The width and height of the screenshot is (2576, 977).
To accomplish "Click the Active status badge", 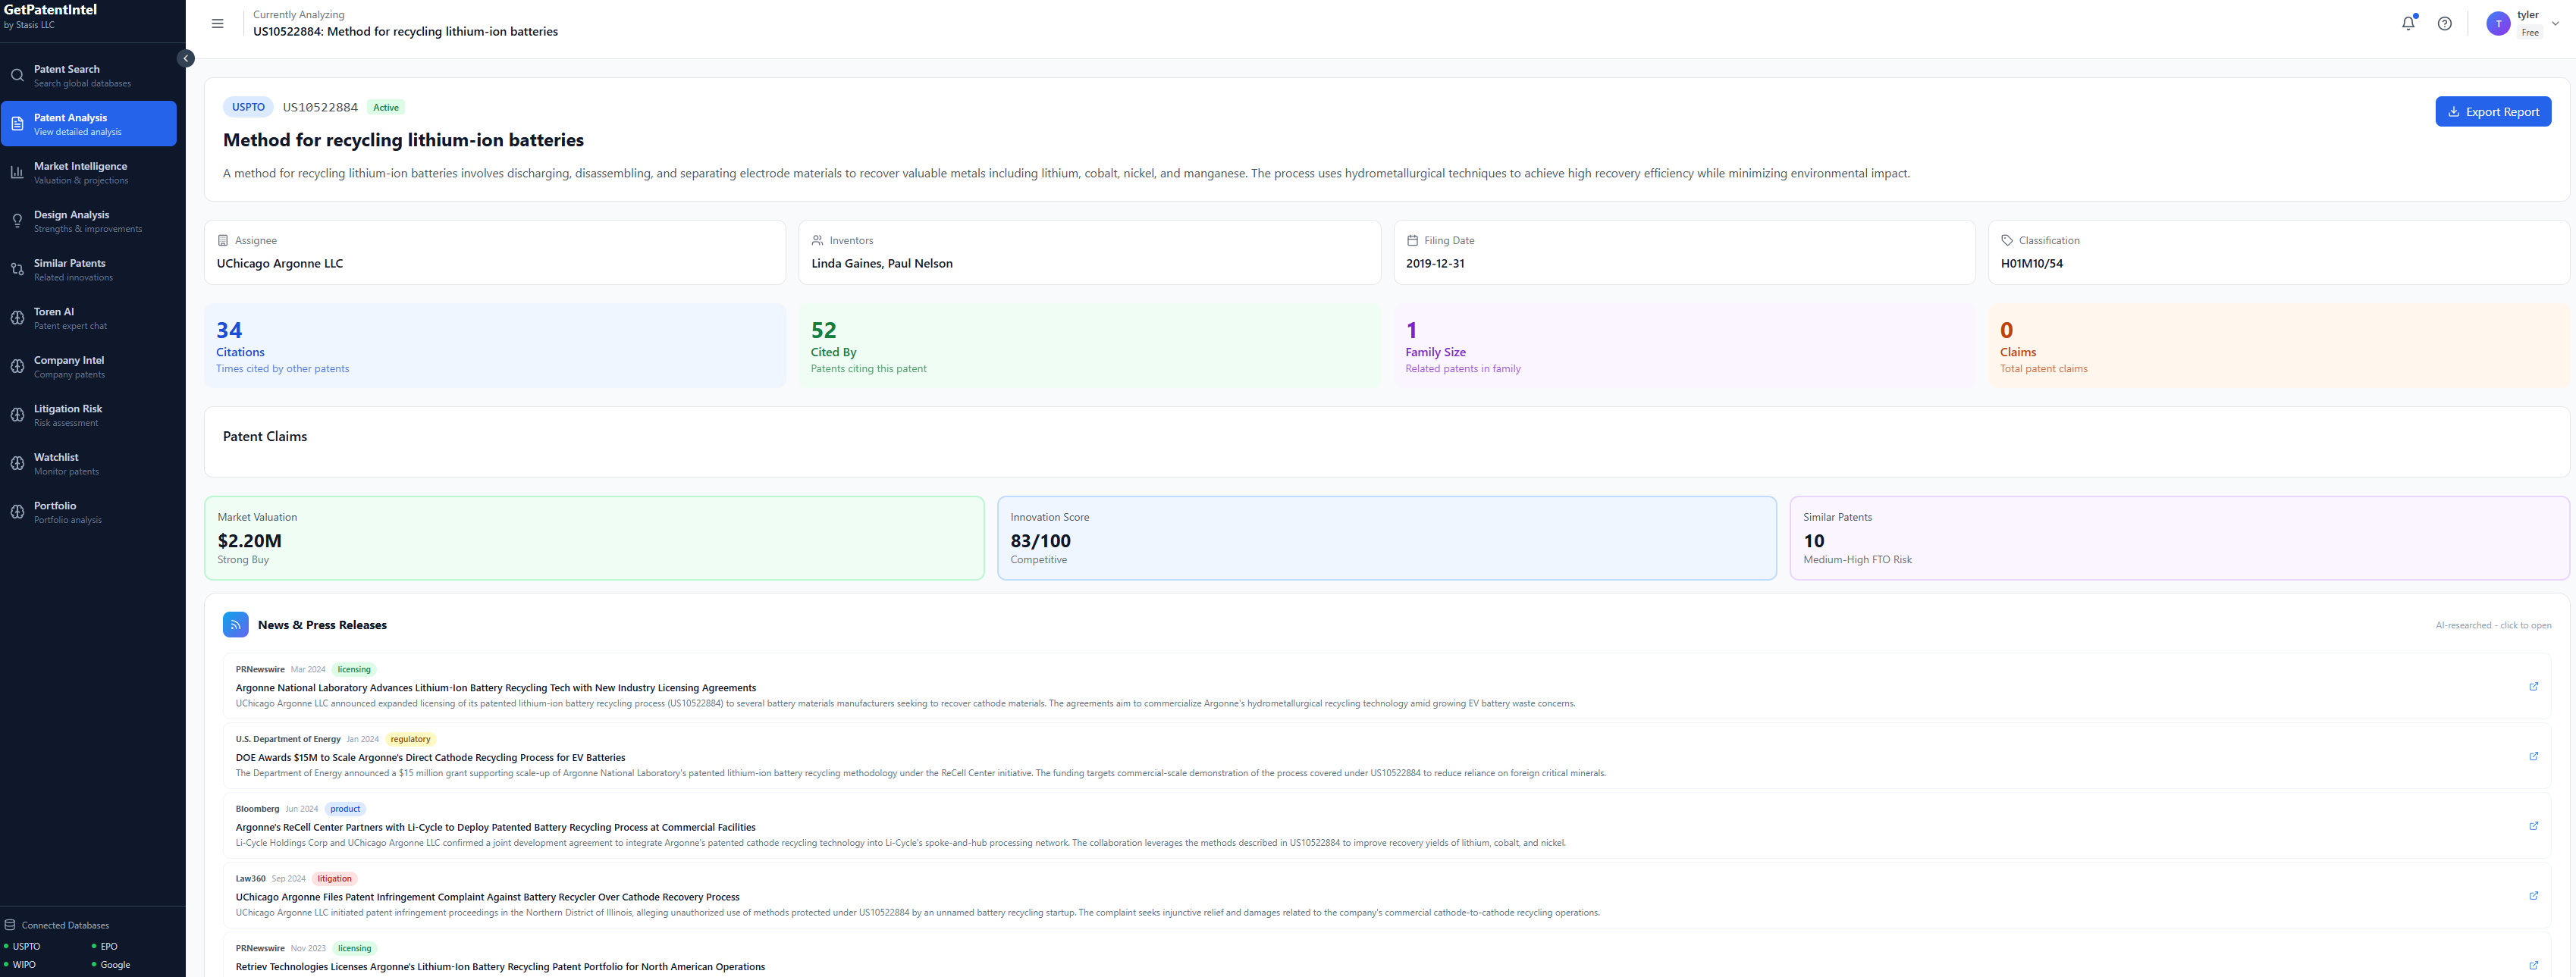I will click(386, 107).
